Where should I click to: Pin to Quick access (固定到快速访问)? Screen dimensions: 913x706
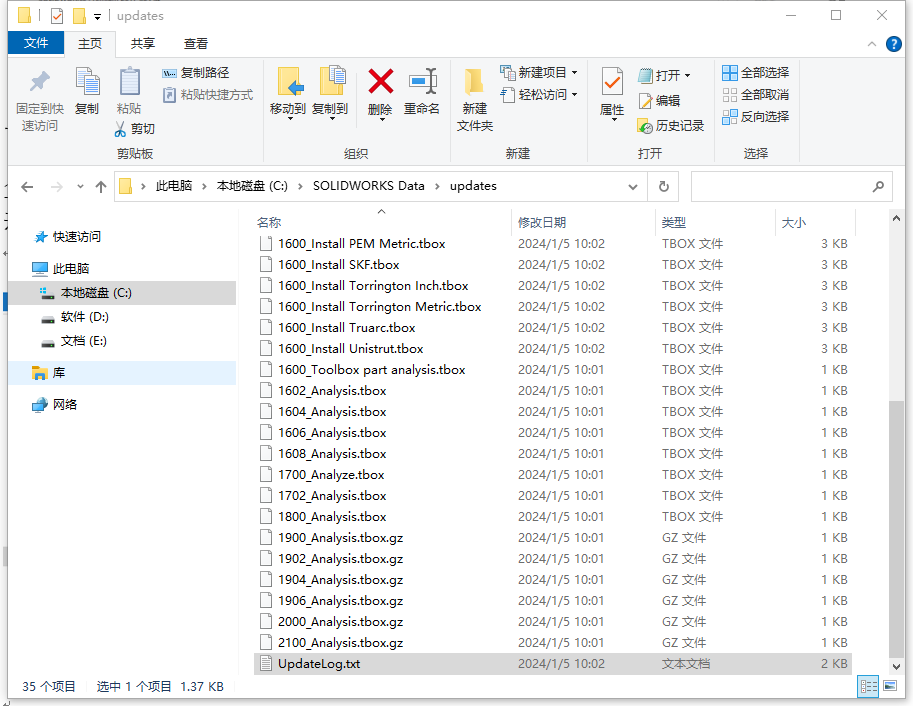[x=40, y=100]
